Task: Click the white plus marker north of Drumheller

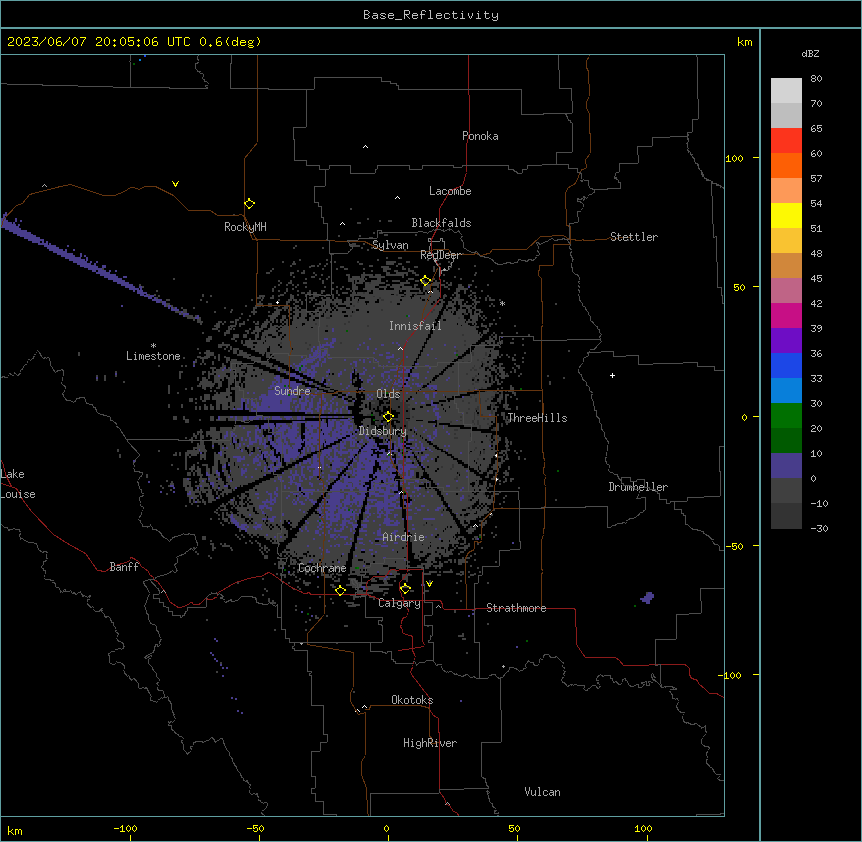Action: click(612, 375)
